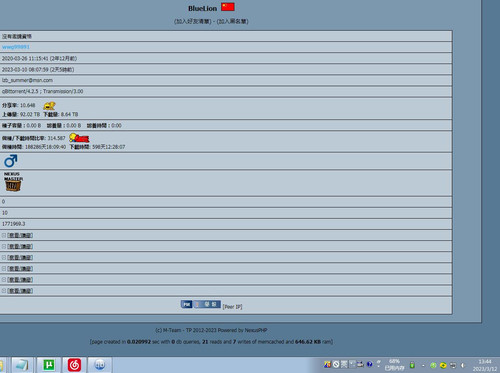Open the notepad icon in the taskbar
The width and height of the screenshot is (500, 373).
pyautogui.click(x=22, y=365)
